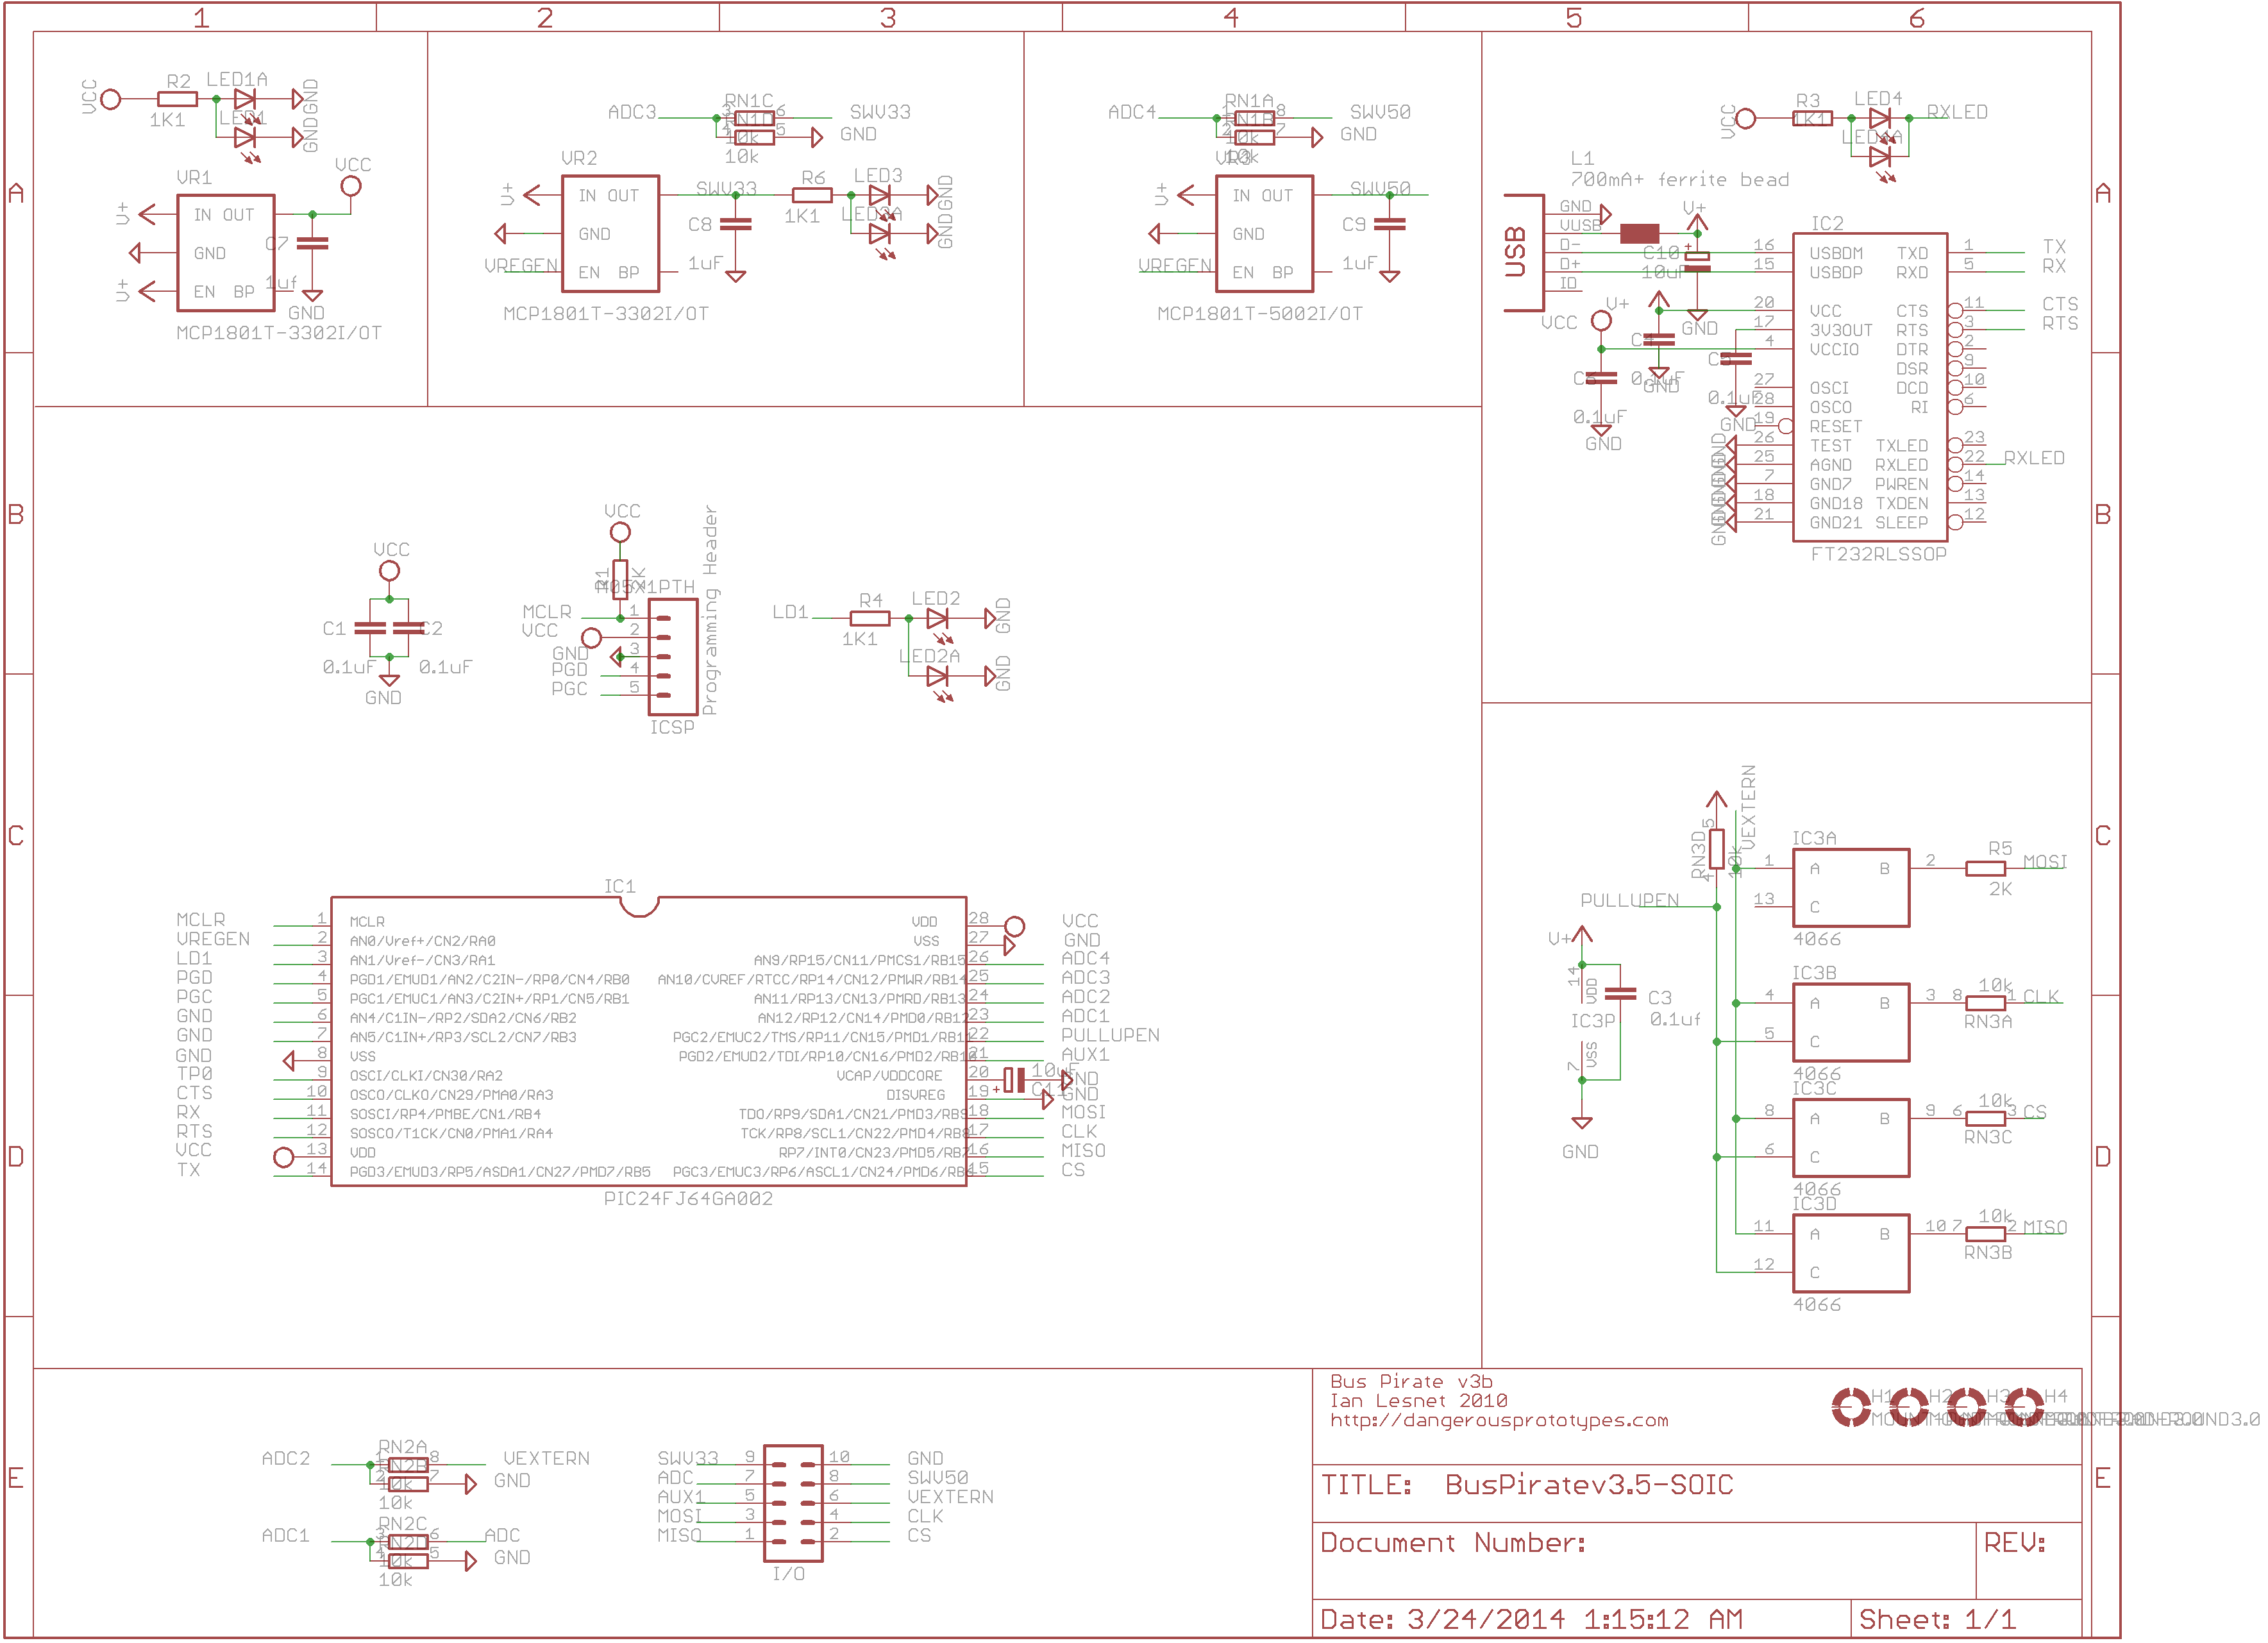Select the AUX1 label on I/O header
The image size is (2268, 1643).
click(x=681, y=1497)
